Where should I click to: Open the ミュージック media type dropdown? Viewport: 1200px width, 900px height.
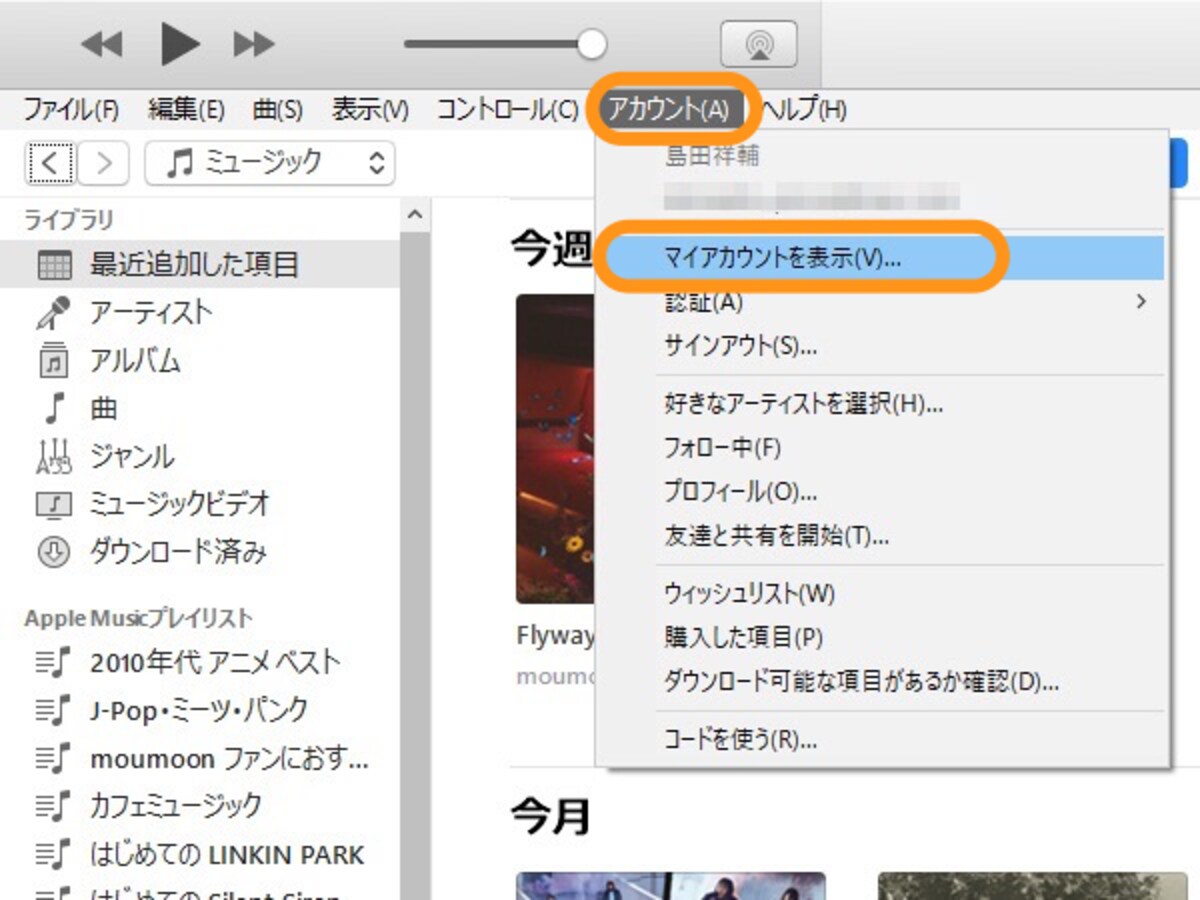[x=270, y=163]
